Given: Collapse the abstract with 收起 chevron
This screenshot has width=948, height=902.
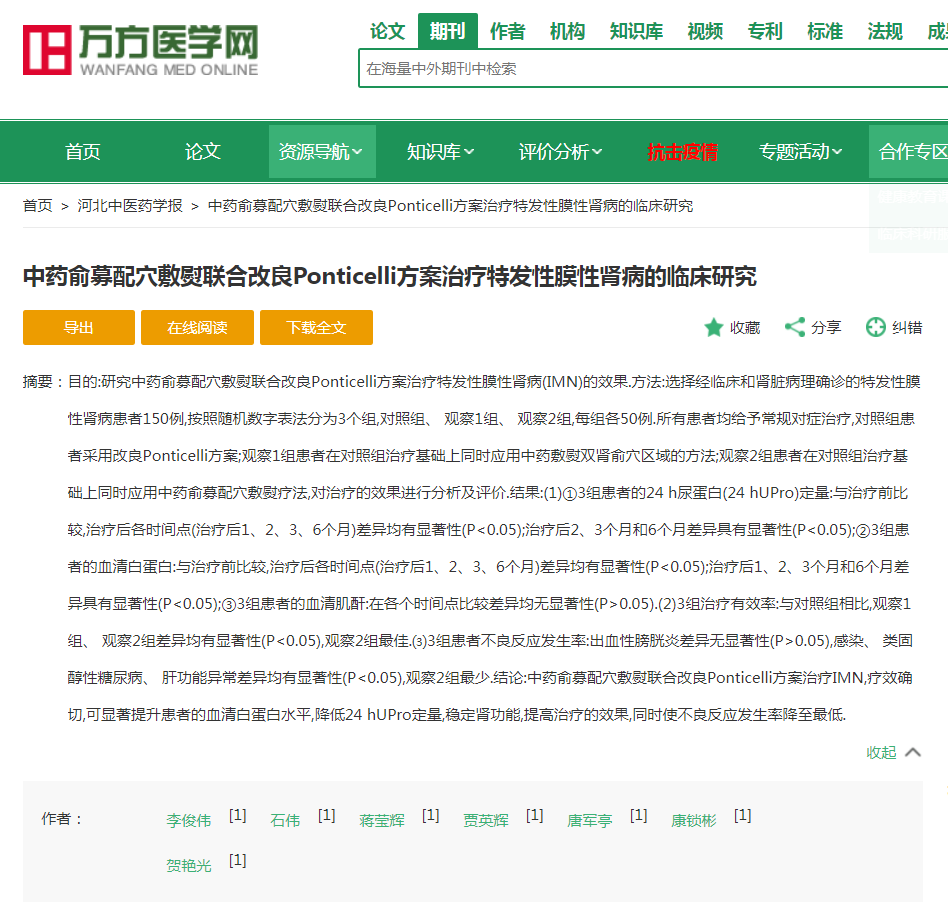Looking at the screenshot, I should [x=894, y=752].
